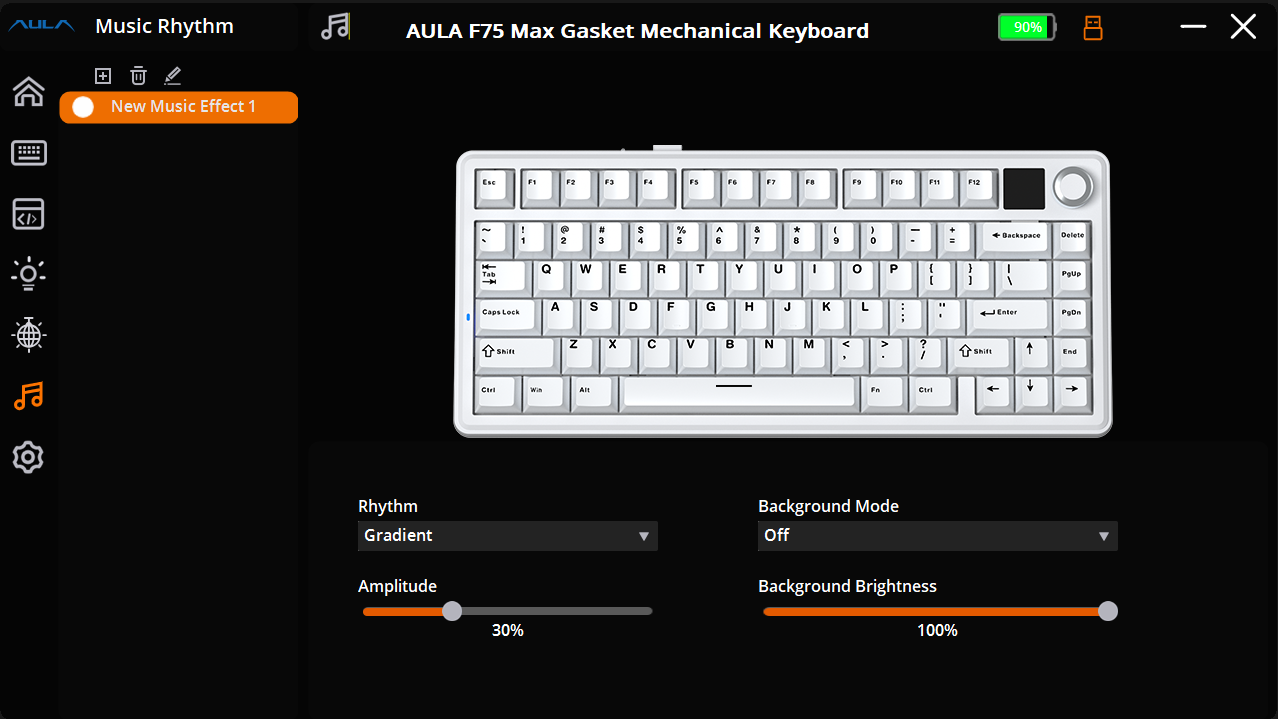Delete the selected music effect

138,76
